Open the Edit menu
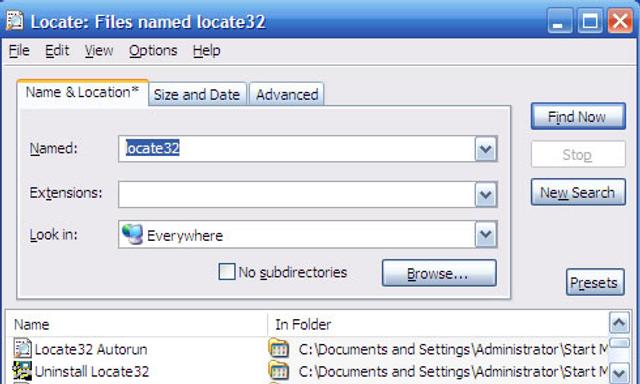 57,51
